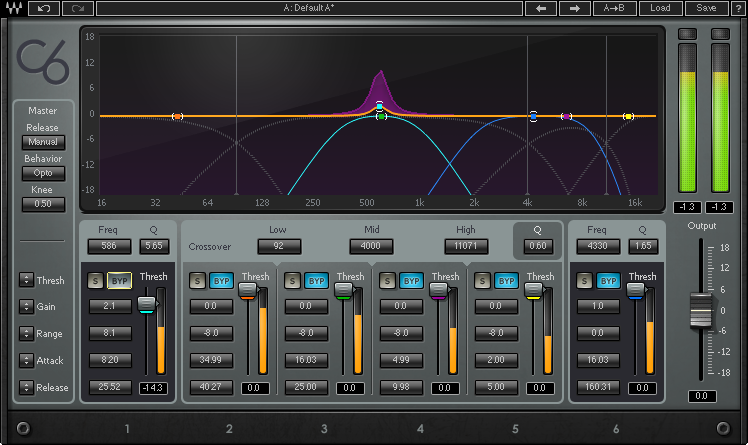Image resolution: width=748 pixels, height=445 pixels.
Task: Click the High crossover field 11071
Action: pos(466,246)
